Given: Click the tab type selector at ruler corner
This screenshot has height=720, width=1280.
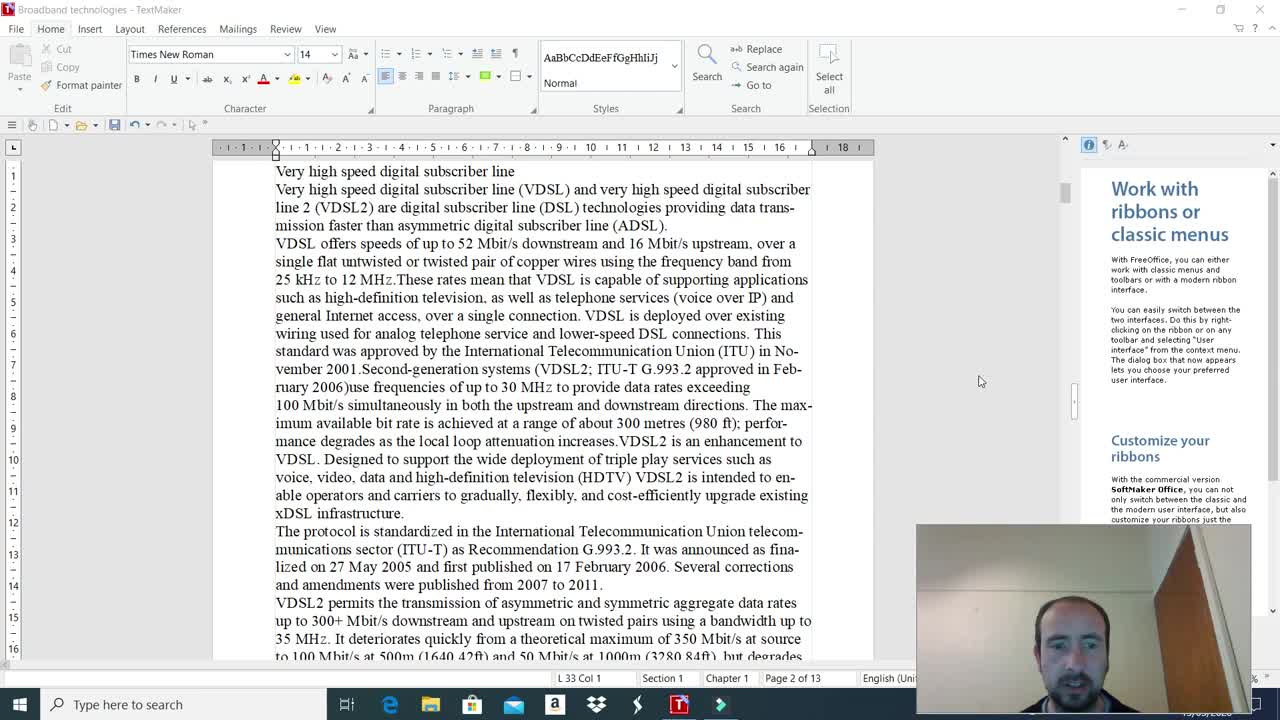Looking at the screenshot, I should click(13, 147).
